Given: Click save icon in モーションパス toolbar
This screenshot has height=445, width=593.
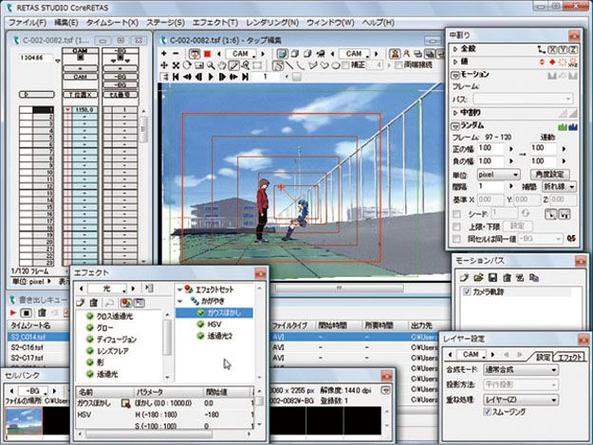Looking at the screenshot, I should (x=492, y=278).
